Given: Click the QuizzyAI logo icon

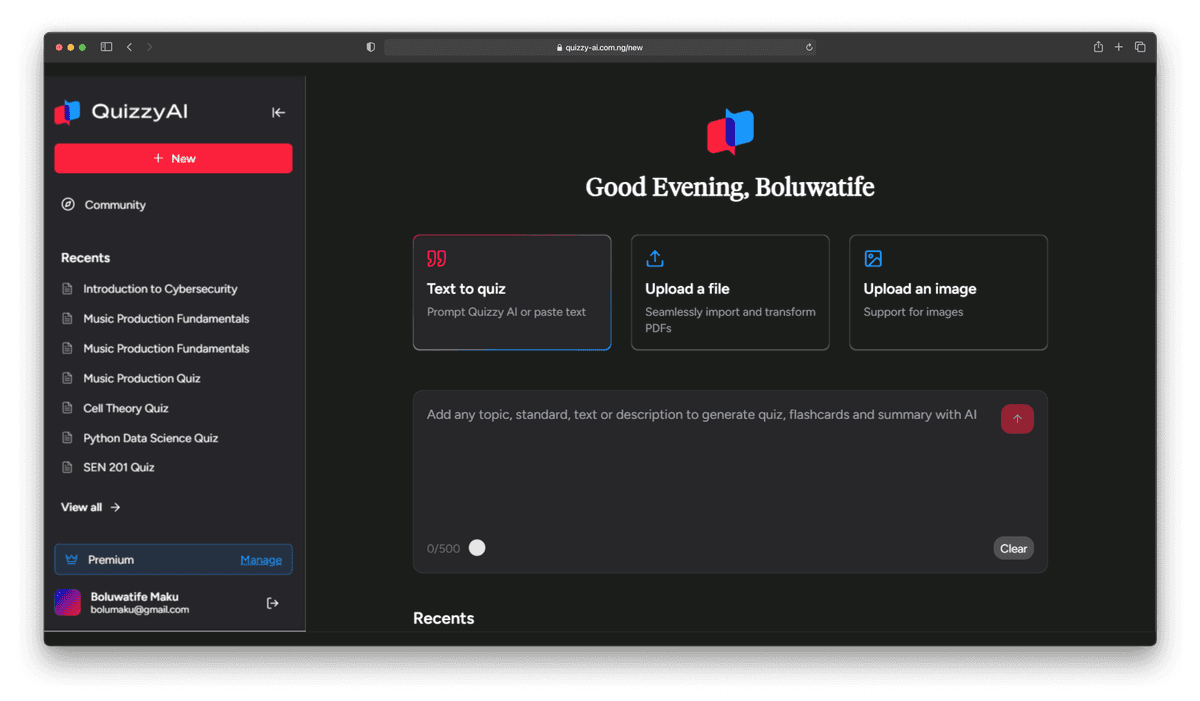Looking at the screenshot, I should pyautogui.click(x=66, y=111).
